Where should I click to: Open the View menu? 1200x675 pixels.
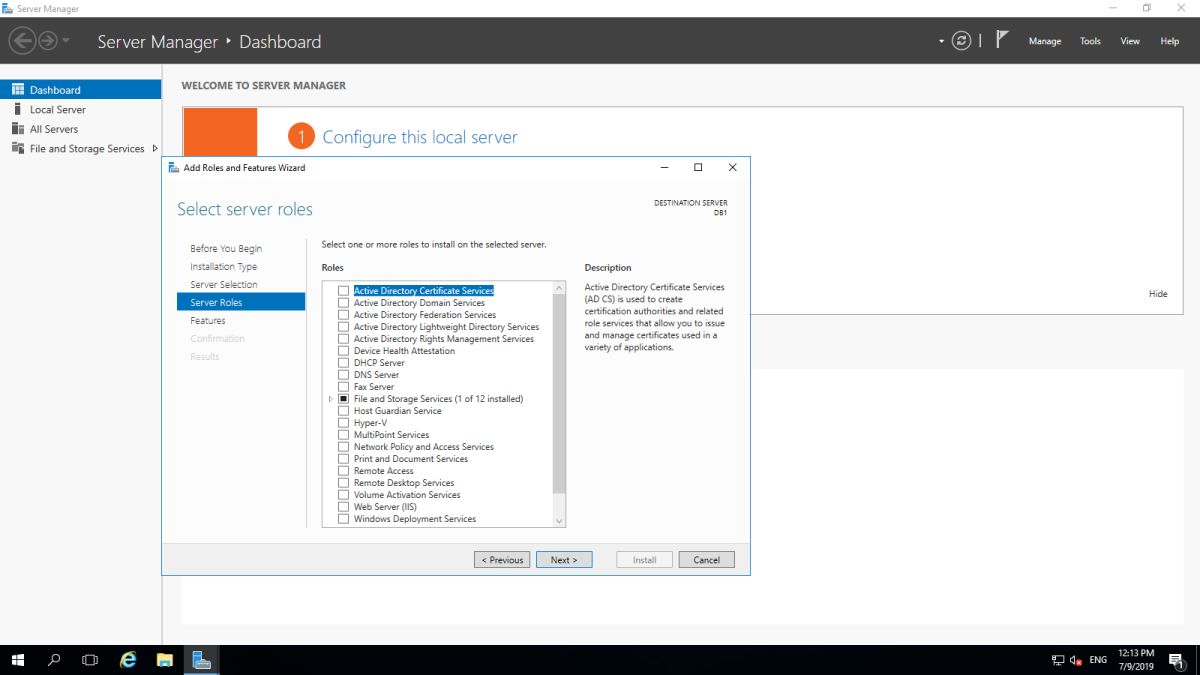click(1130, 41)
